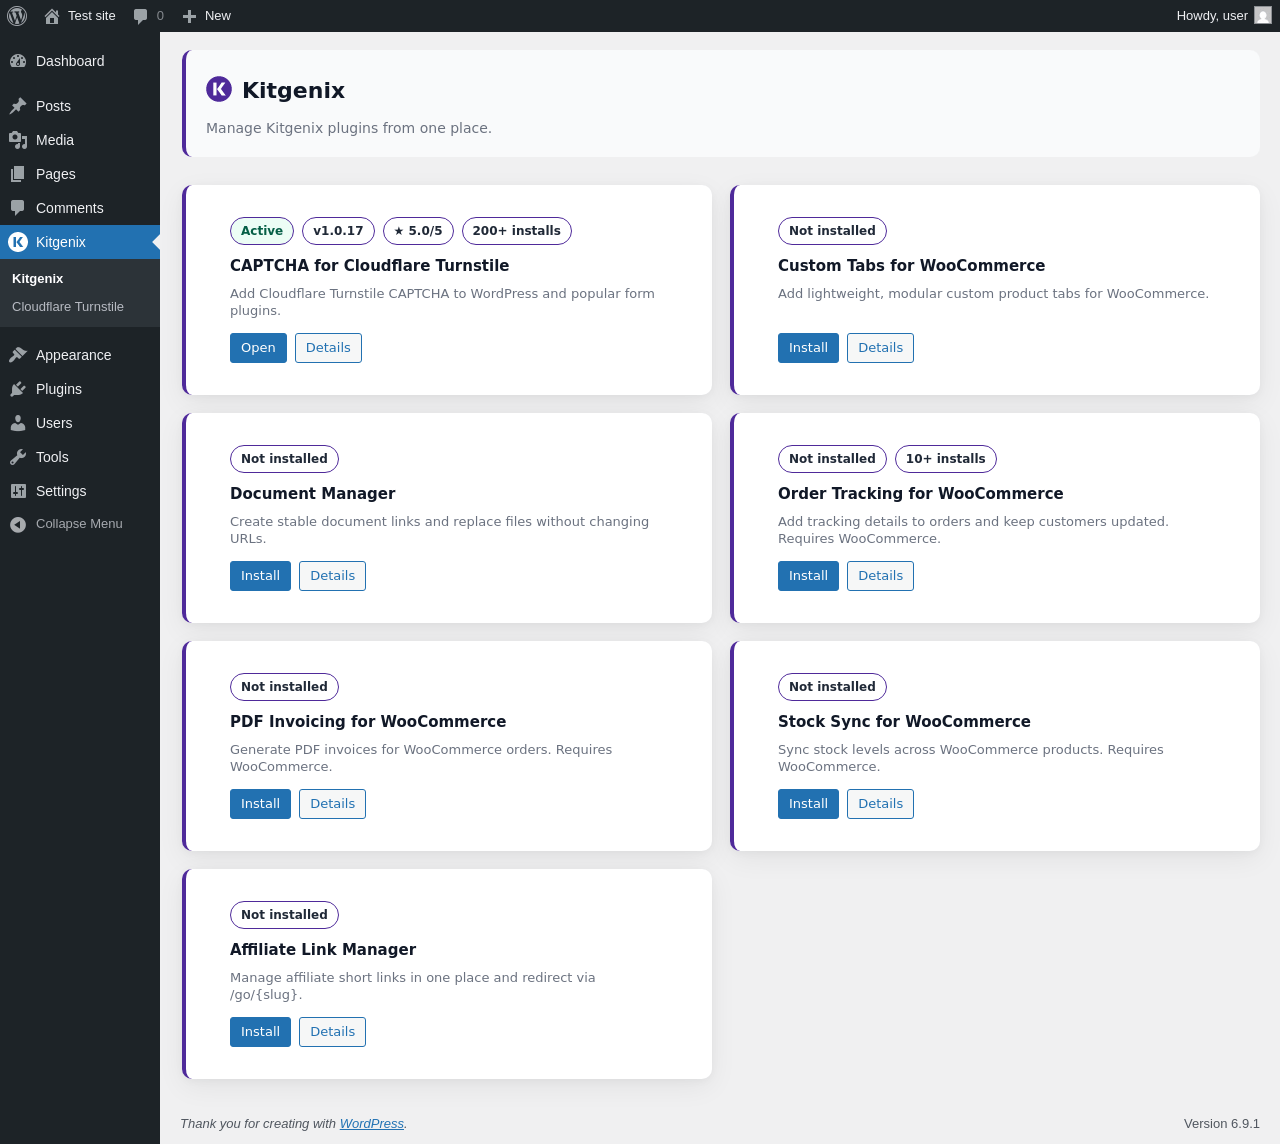
Task: View Details for Stock Sync for WooCommerce
Action: [x=880, y=804]
